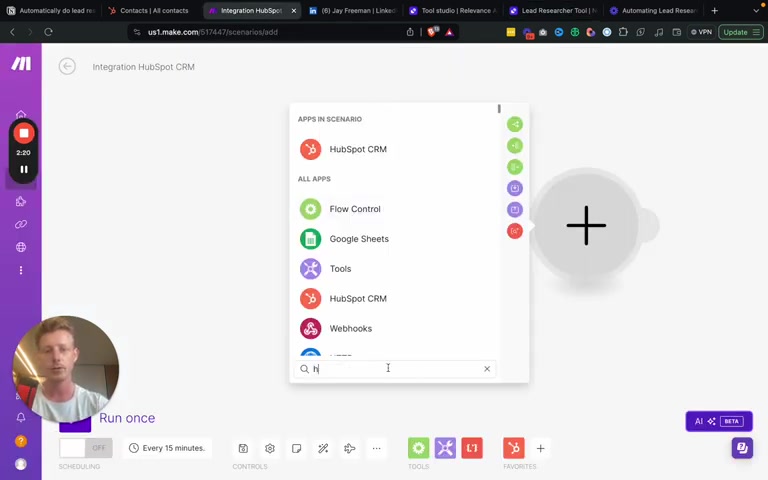768x480 pixels.
Task: Switch to the Automating Lead Resear tab
Action: (x=653, y=10)
